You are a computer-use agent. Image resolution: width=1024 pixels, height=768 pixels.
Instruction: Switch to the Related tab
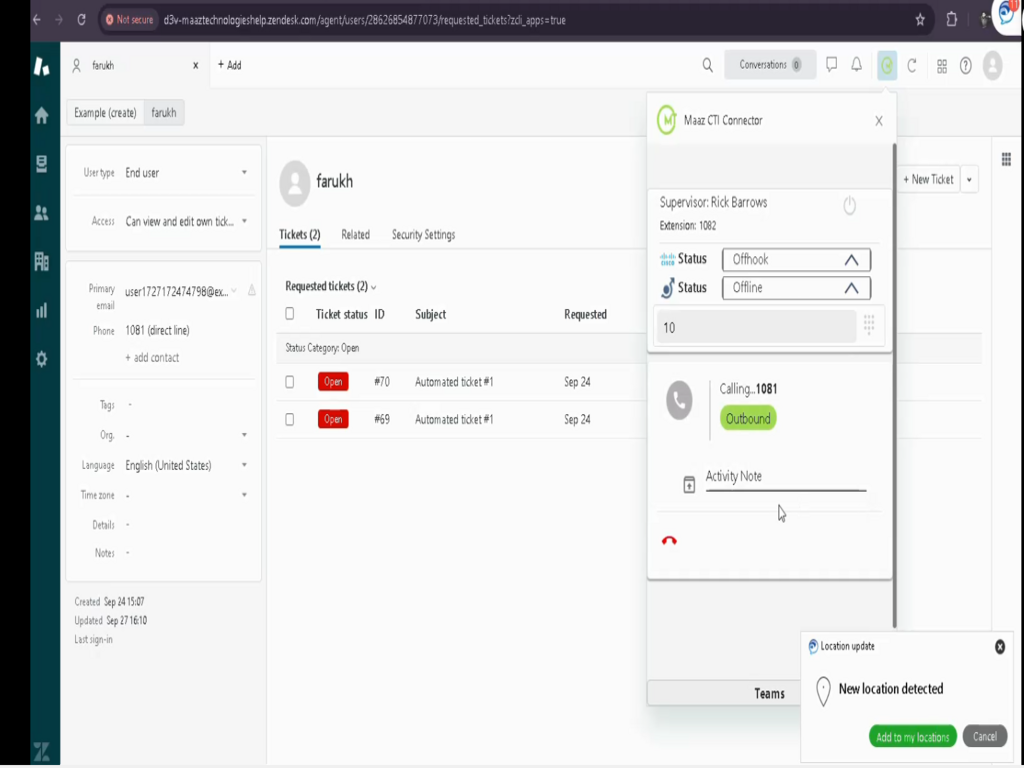point(355,235)
